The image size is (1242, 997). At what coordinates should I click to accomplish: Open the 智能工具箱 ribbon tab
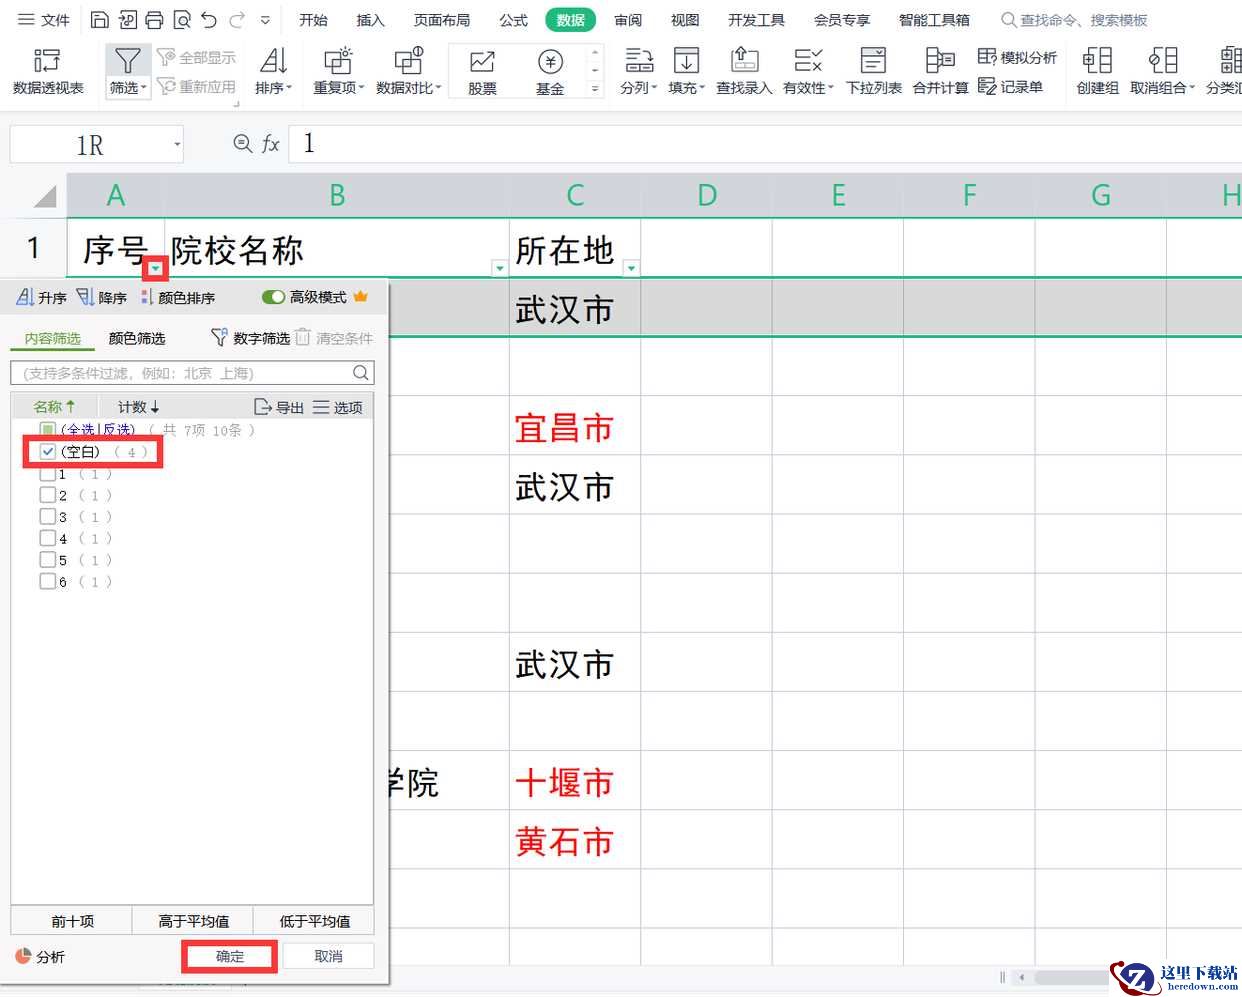pyautogui.click(x=934, y=20)
